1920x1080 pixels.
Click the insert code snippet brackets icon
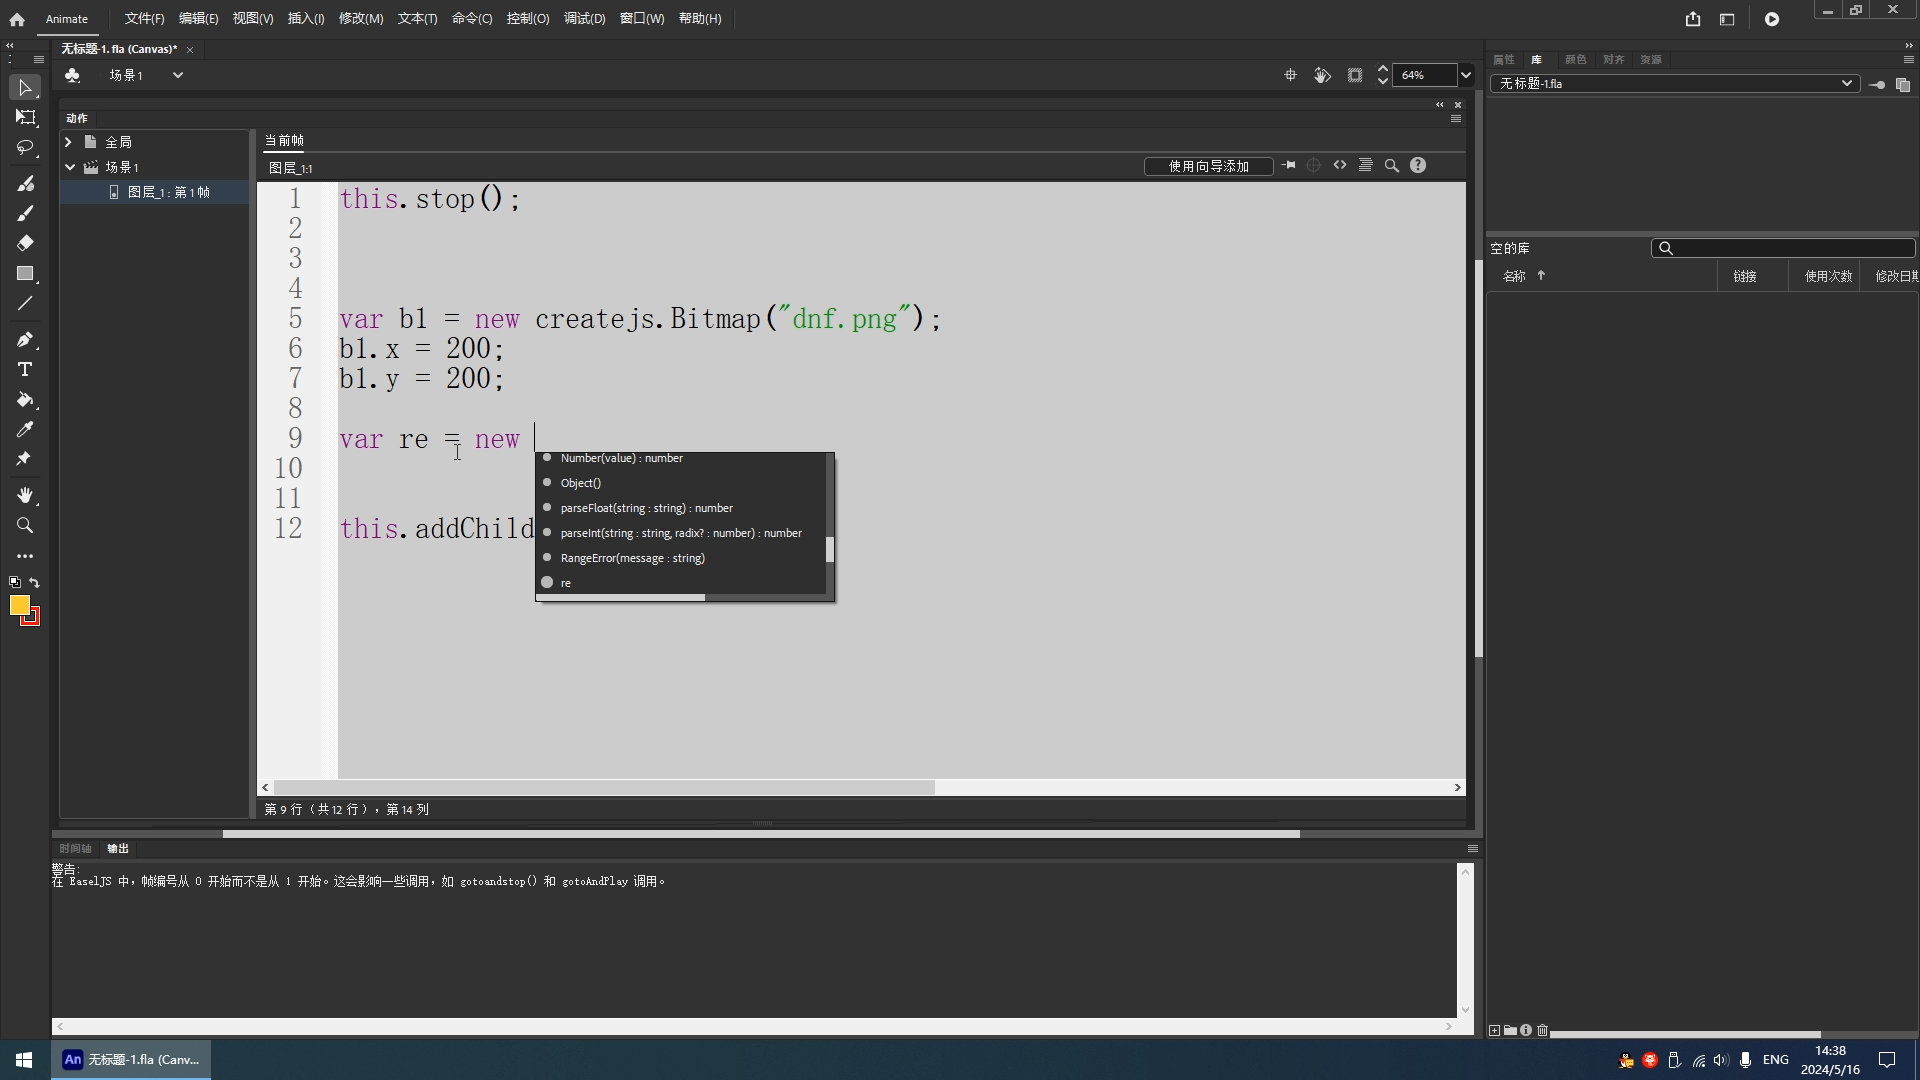(x=1340, y=166)
